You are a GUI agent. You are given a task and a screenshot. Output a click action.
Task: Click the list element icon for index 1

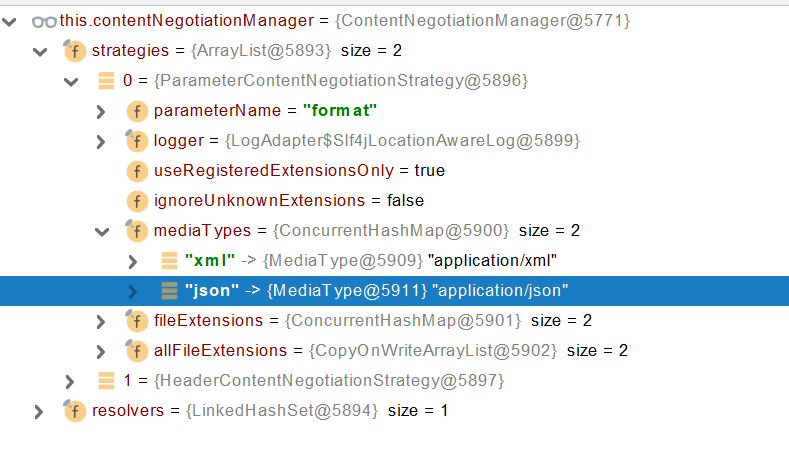pos(106,381)
